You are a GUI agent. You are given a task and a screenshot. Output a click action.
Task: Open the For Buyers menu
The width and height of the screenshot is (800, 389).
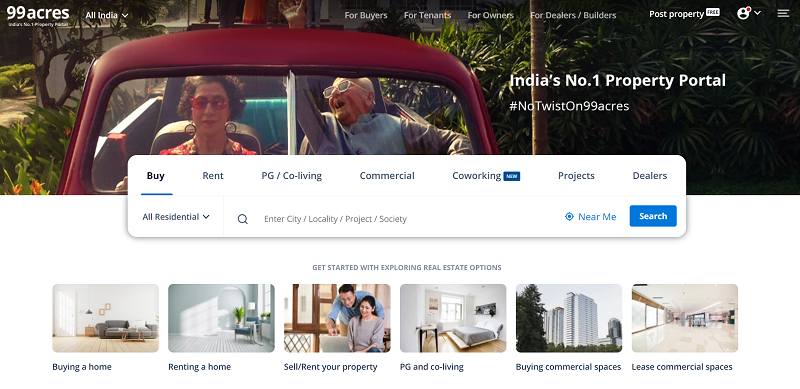tap(366, 15)
